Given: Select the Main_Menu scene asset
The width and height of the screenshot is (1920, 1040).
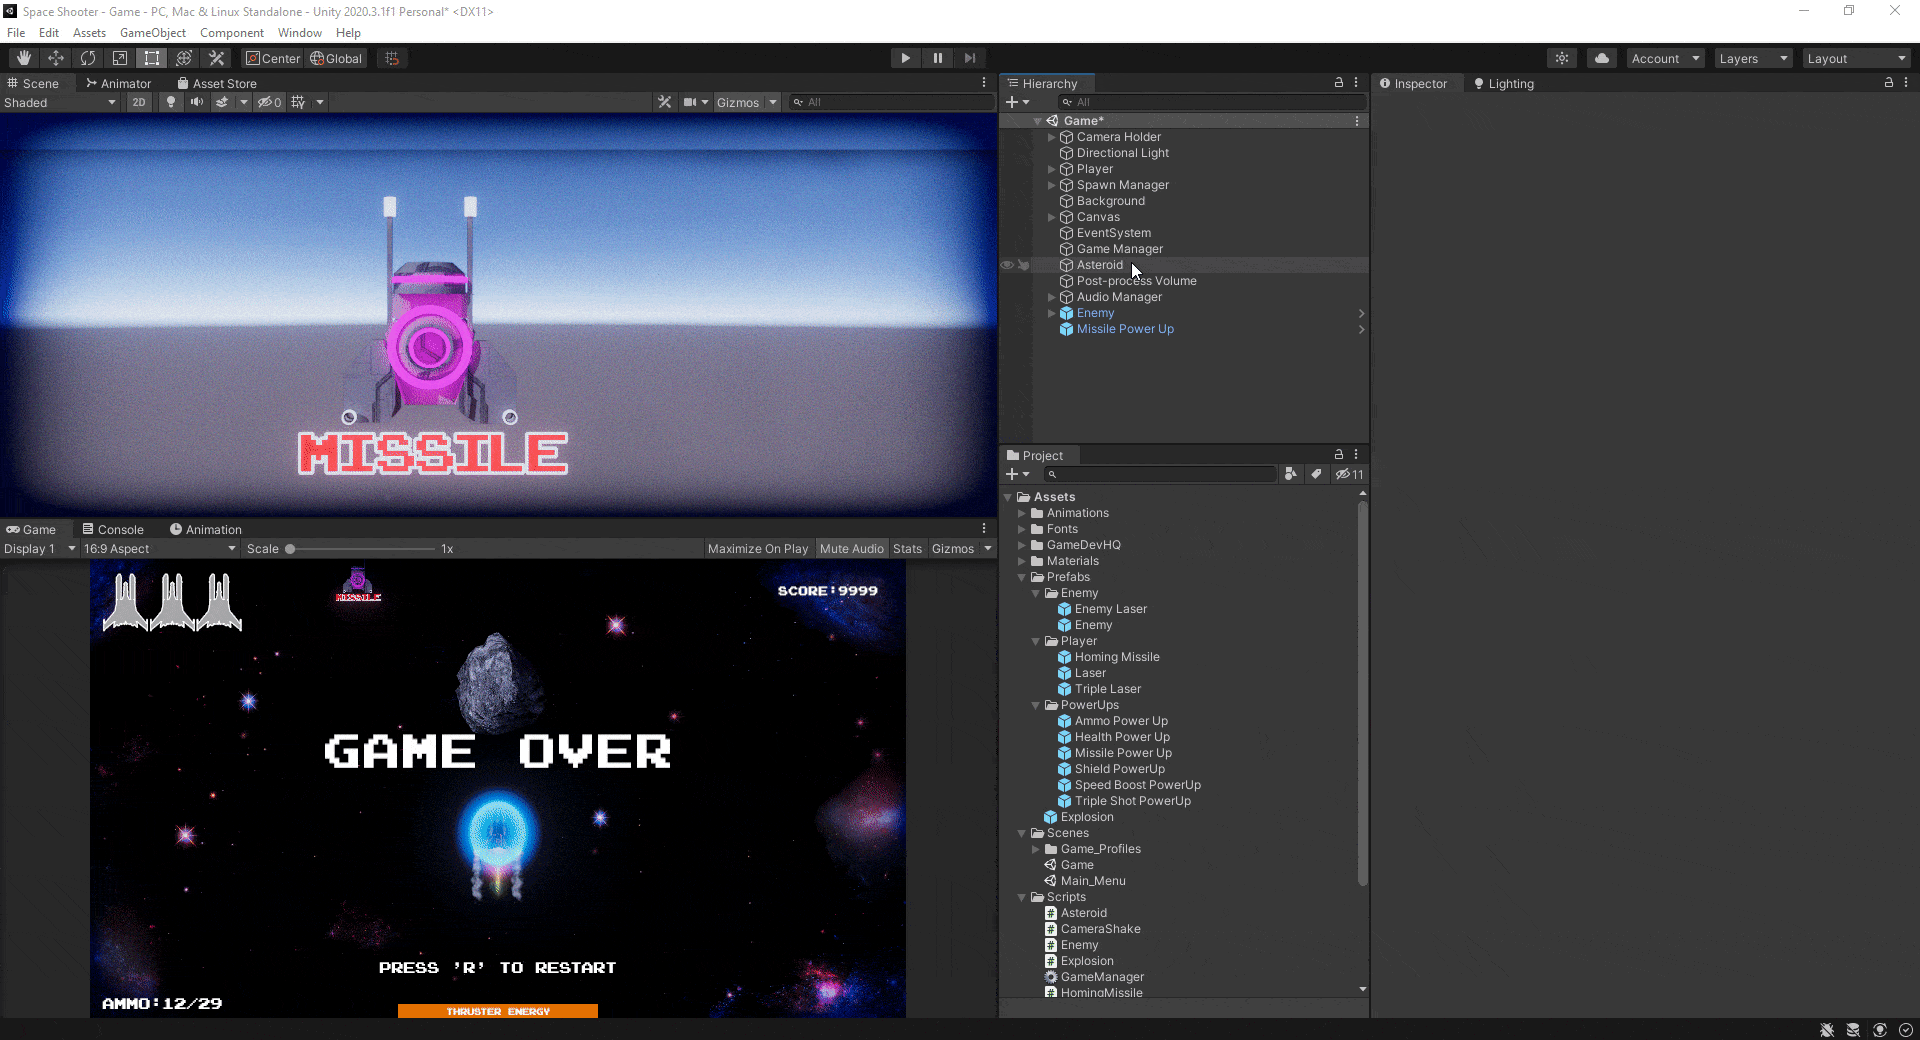Looking at the screenshot, I should pos(1093,881).
